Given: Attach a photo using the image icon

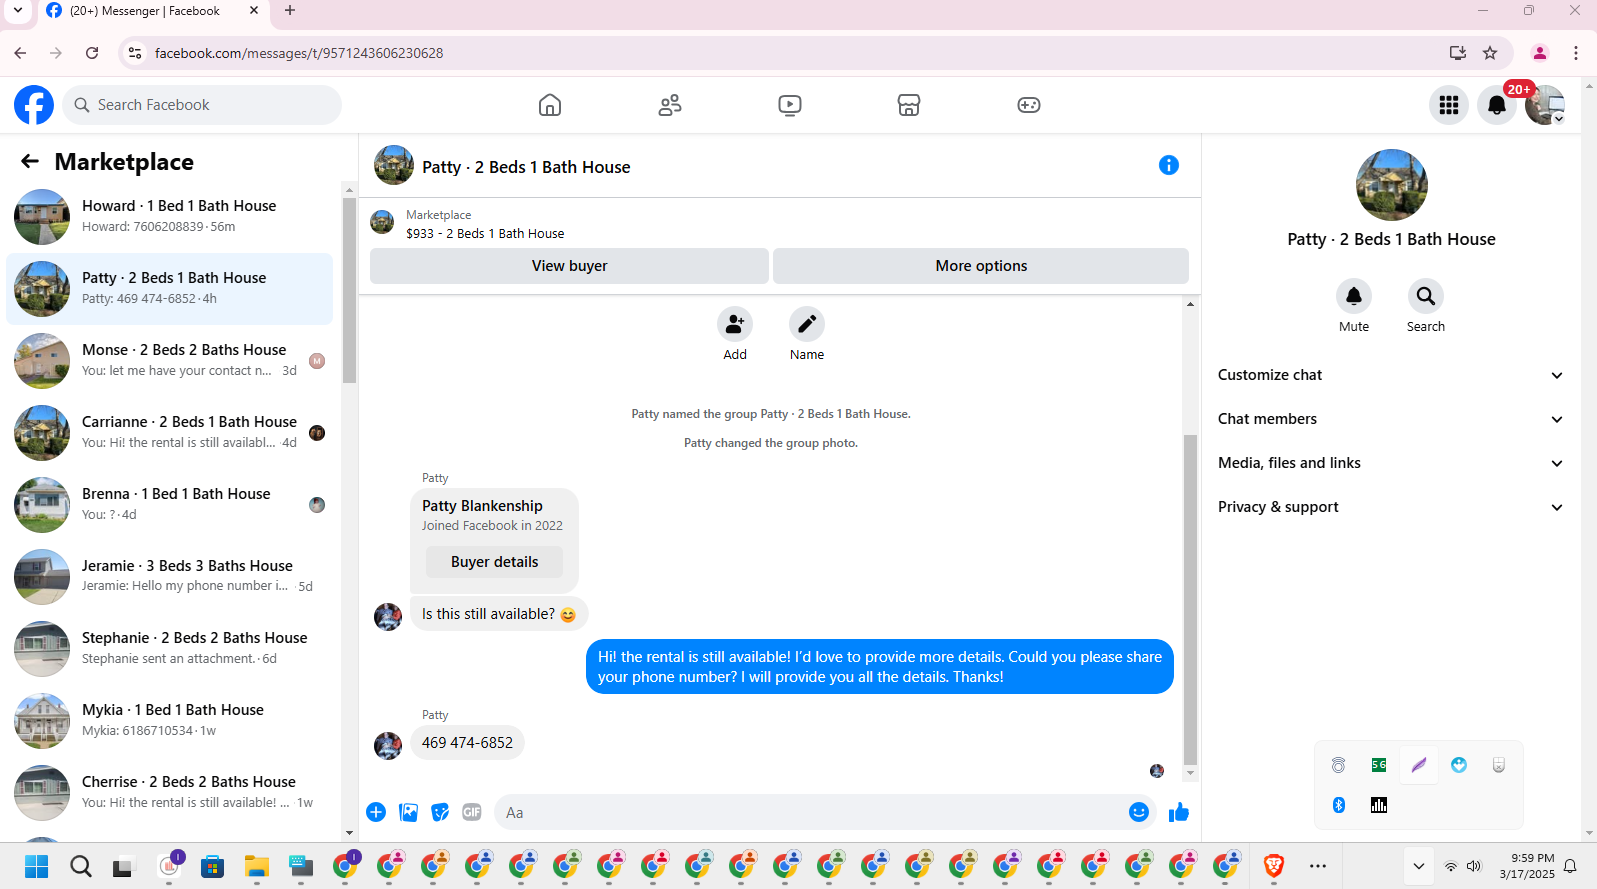Looking at the screenshot, I should pos(408,812).
